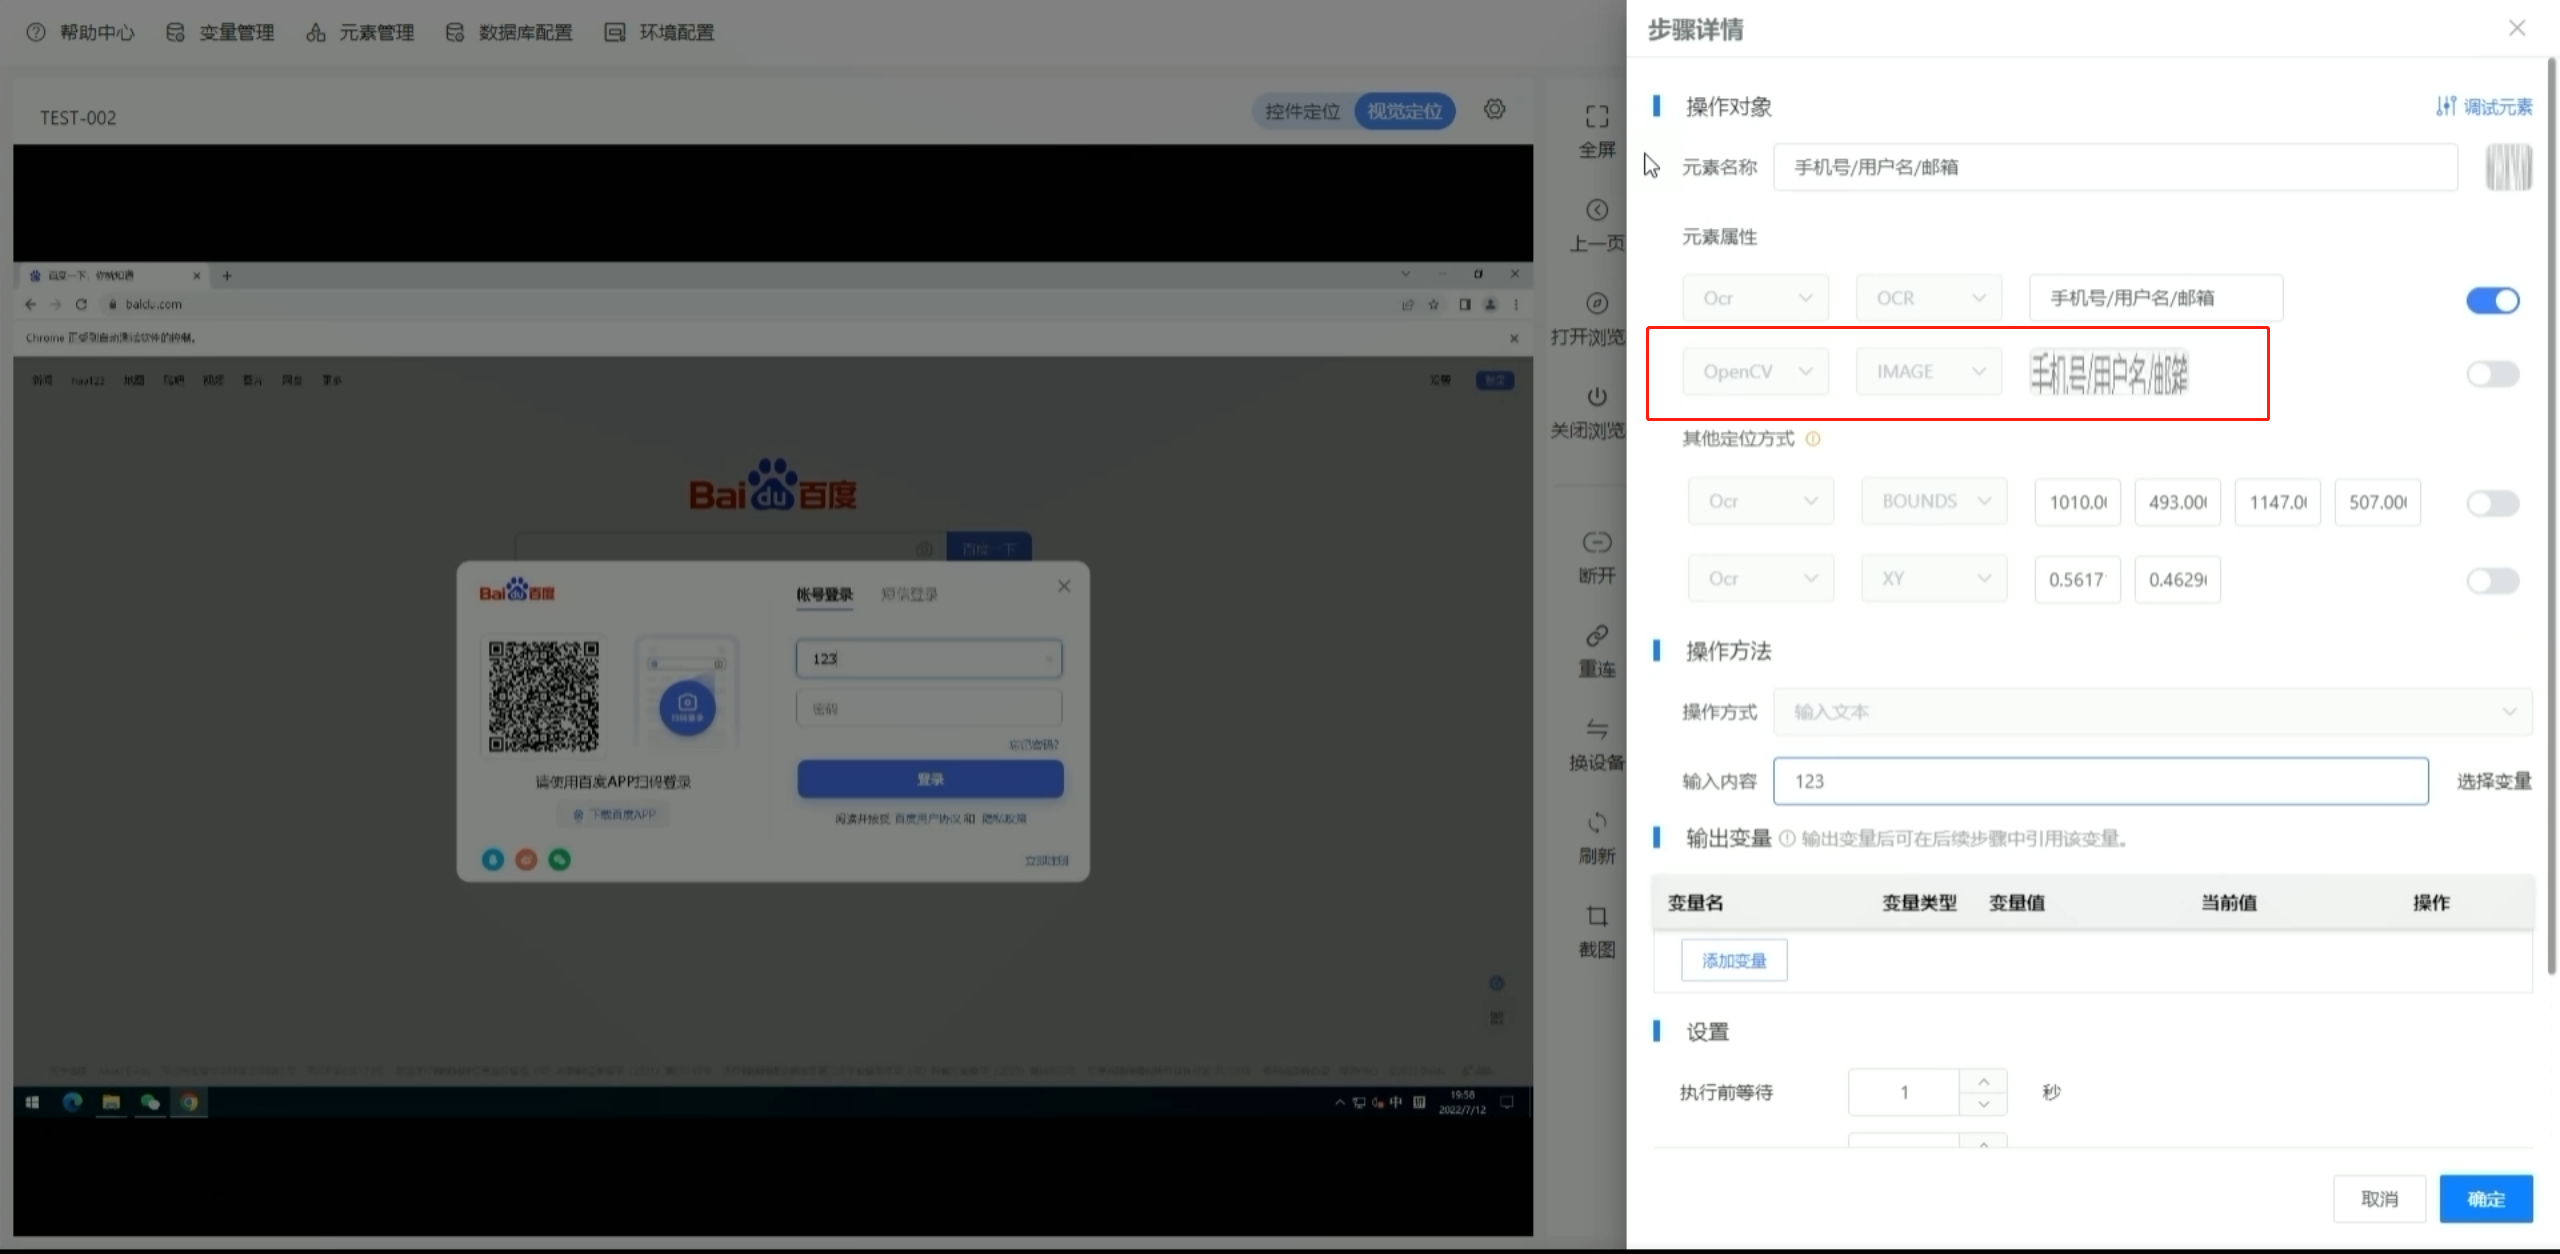Open the OpenCV engine dropdown
The height and width of the screenshot is (1254, 2560).
pyautogui.click(x=1755, y=372)
